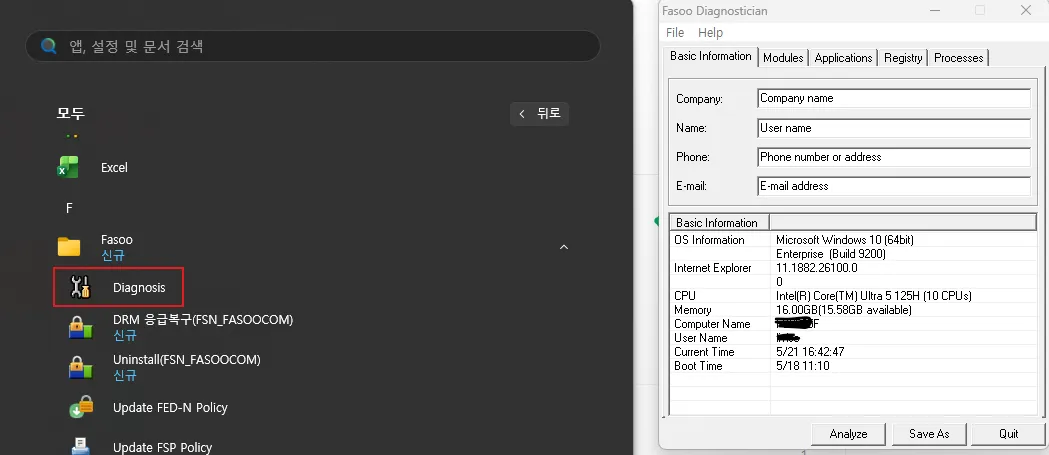The width and height of the screenshot is (1049, 455).
Task: Switch to the Modules tab
Action: (x=783, y=58)
